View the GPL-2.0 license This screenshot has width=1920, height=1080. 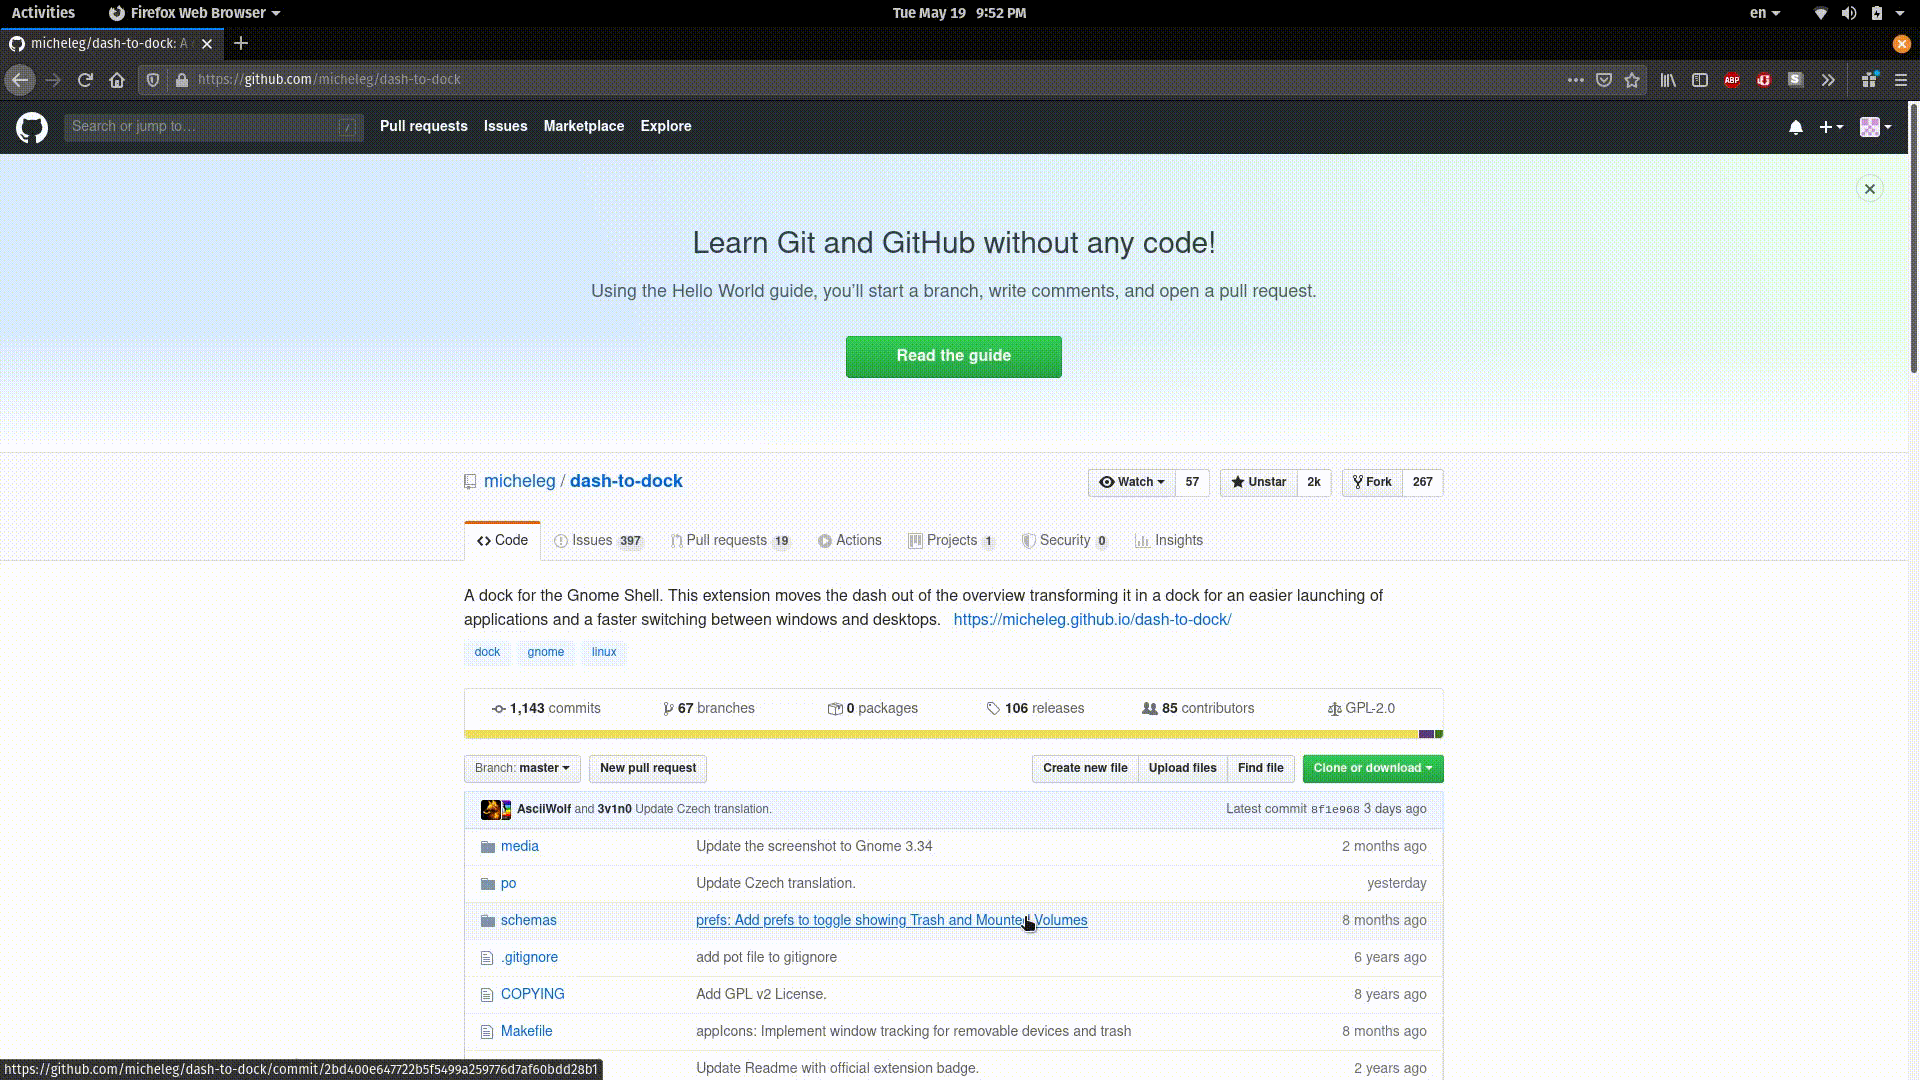tap(1361, 708)
